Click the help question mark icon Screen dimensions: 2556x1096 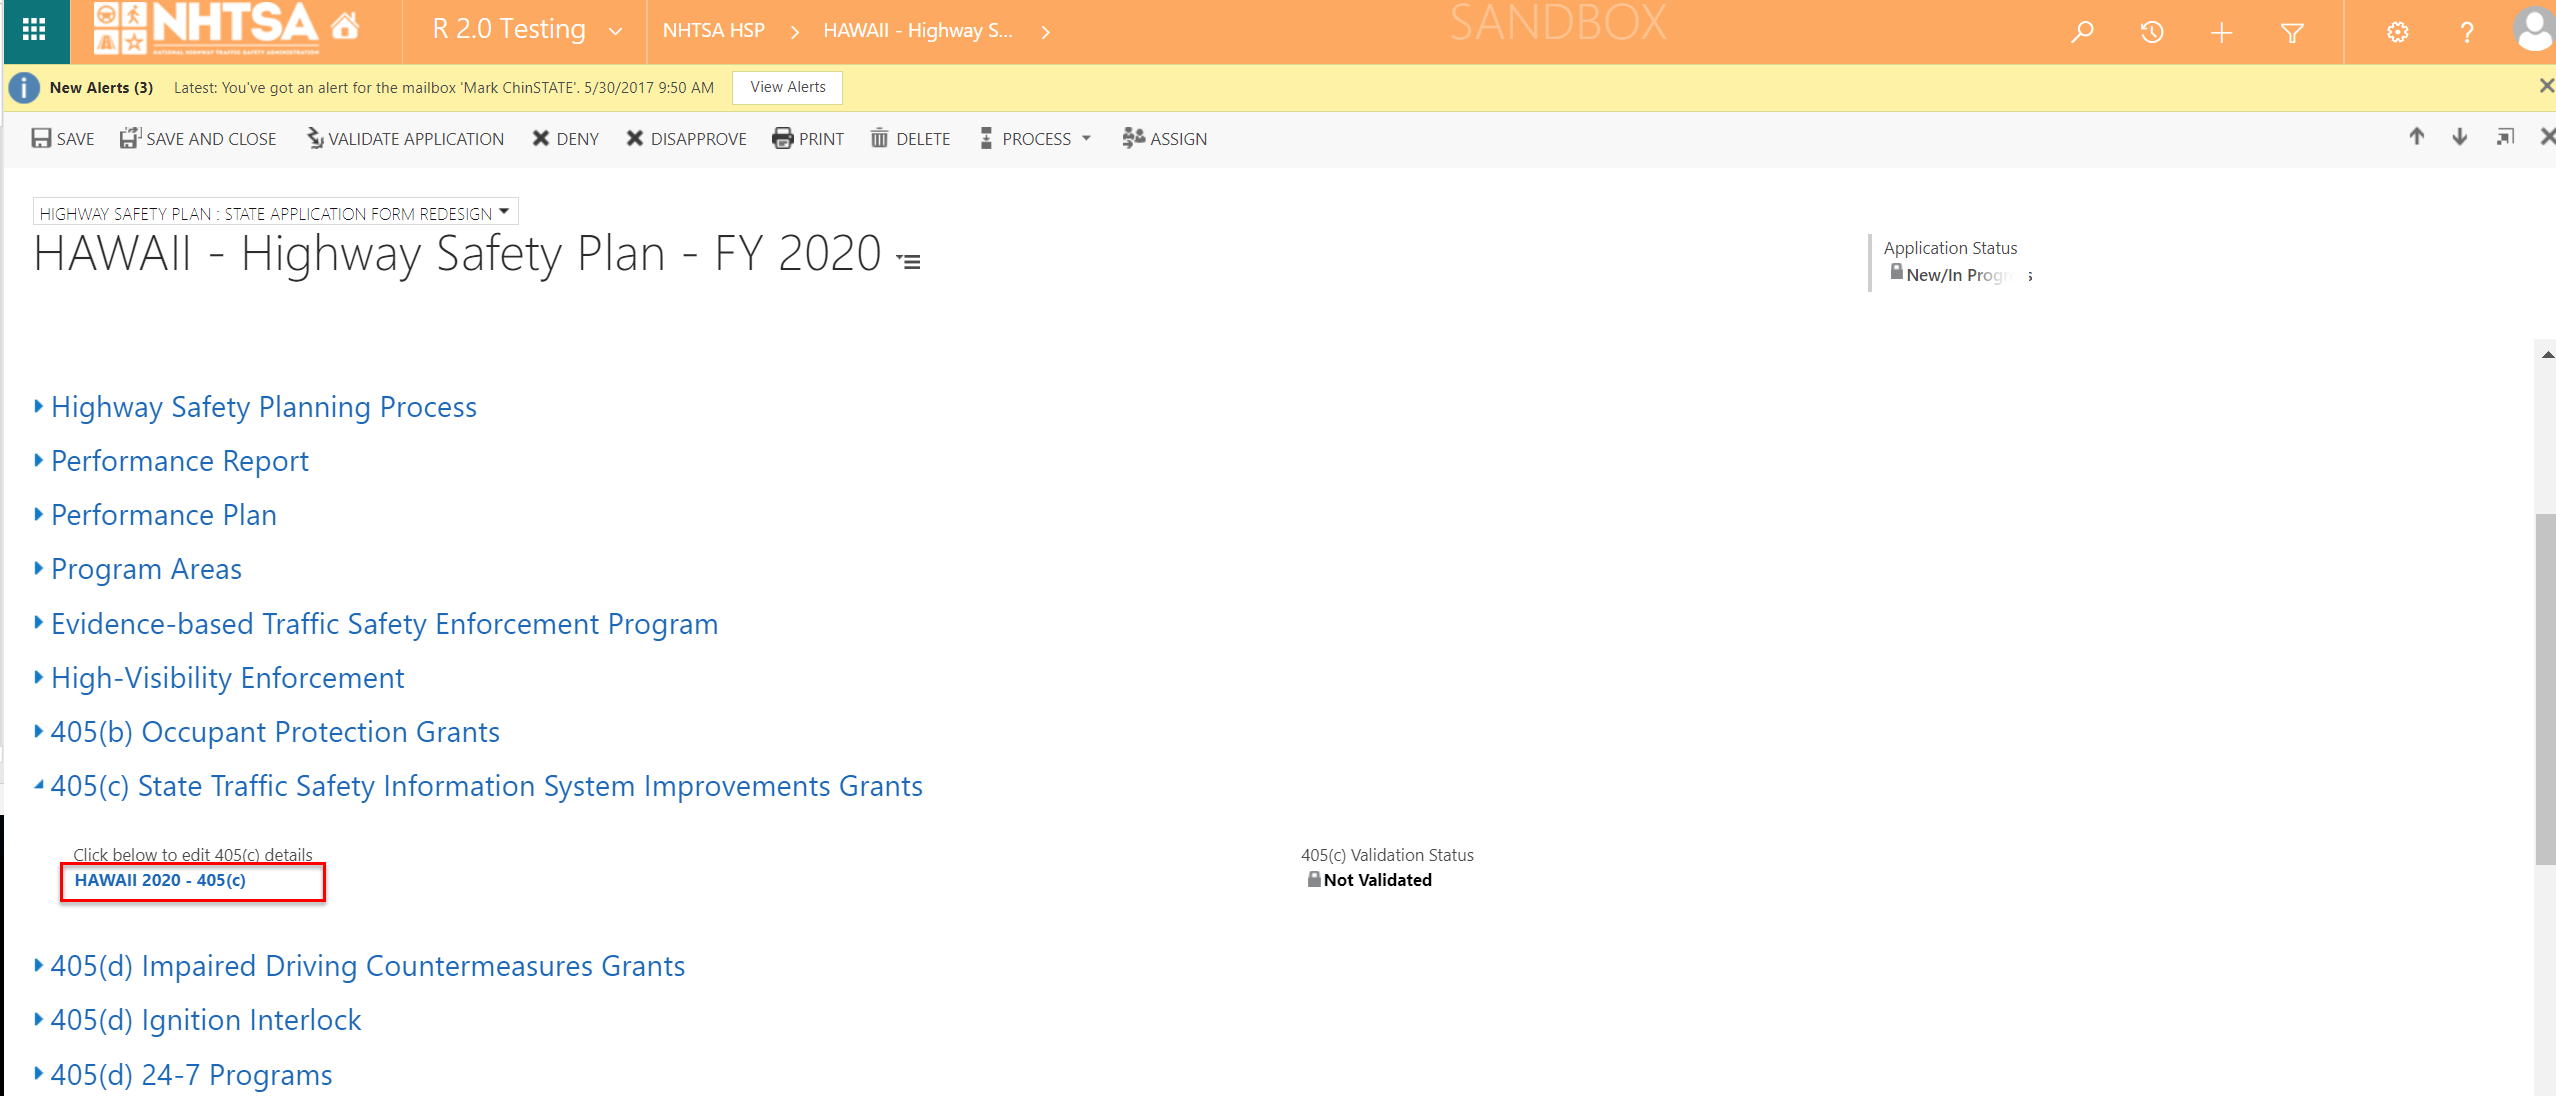click(x=2467, y=33)
